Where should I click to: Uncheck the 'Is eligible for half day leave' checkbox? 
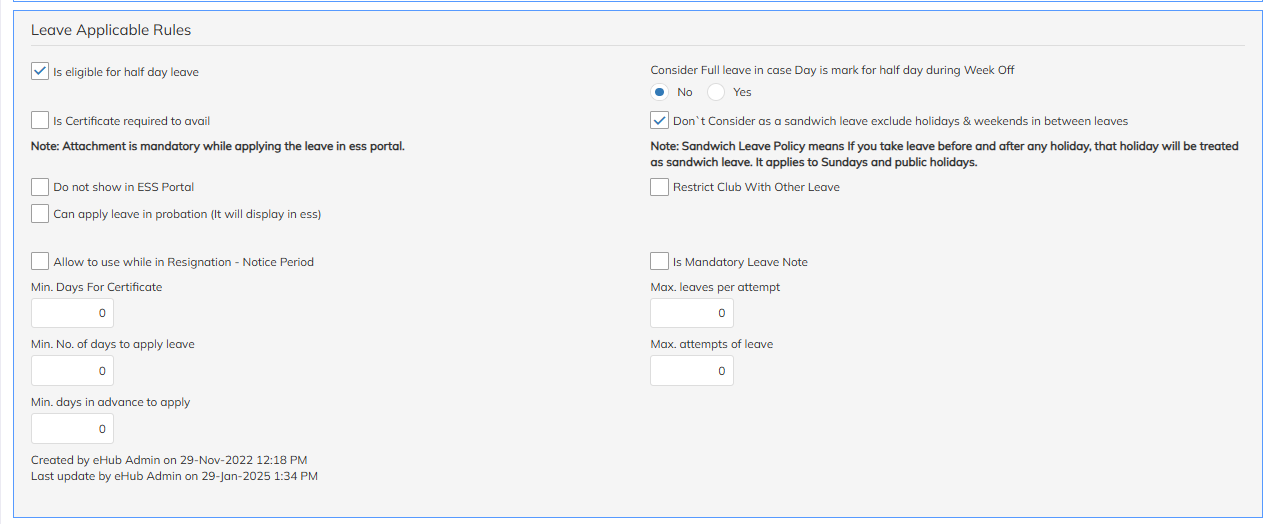coord(40,72)
